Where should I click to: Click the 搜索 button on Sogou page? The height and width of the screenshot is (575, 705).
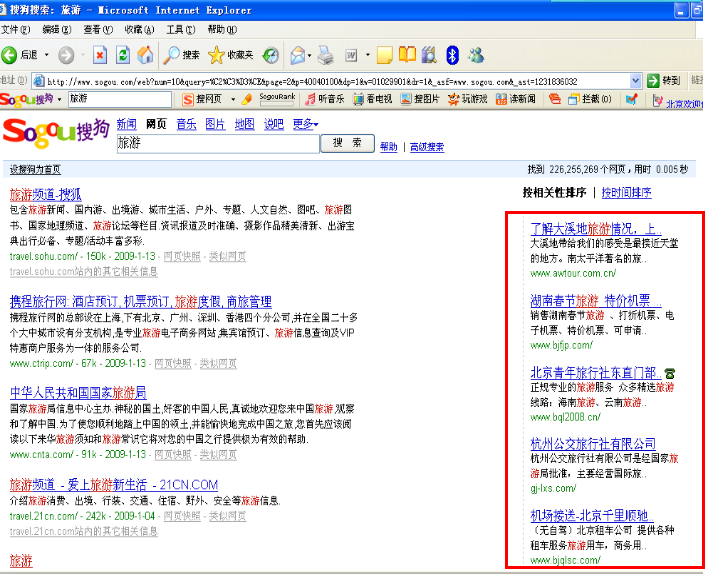pyautogui.click(x=347, y=143)
